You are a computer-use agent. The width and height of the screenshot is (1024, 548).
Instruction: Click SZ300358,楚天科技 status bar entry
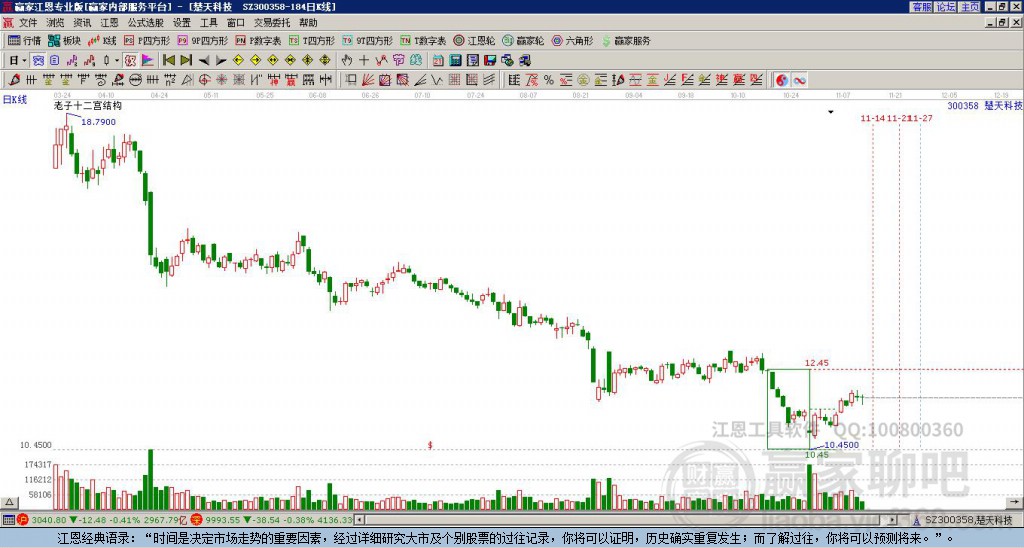[x=968, y=521]
